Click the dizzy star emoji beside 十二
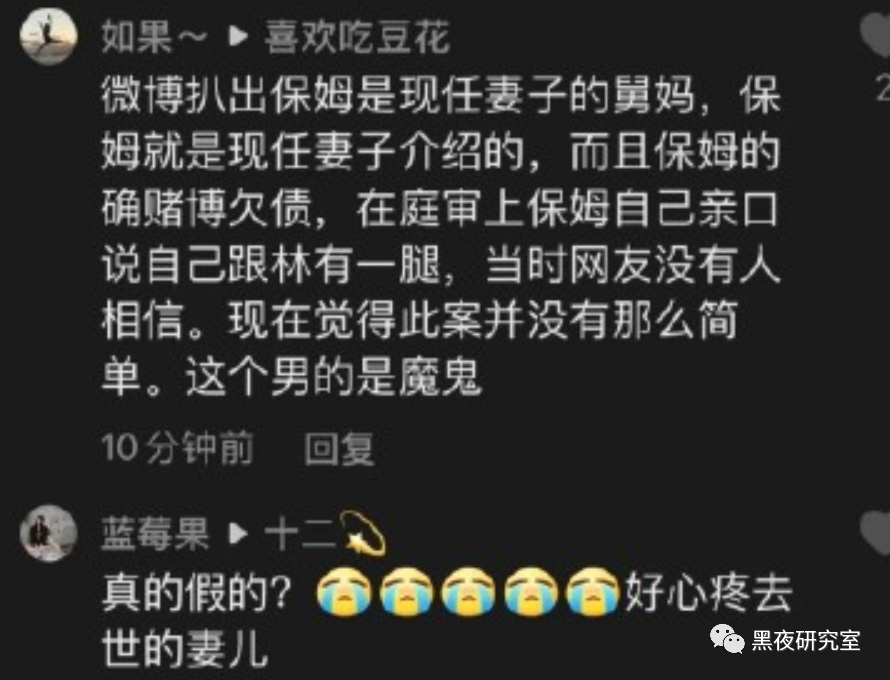The width and height of the screenshot is (890, 680). pyautogui.click(x=363, y=533)
